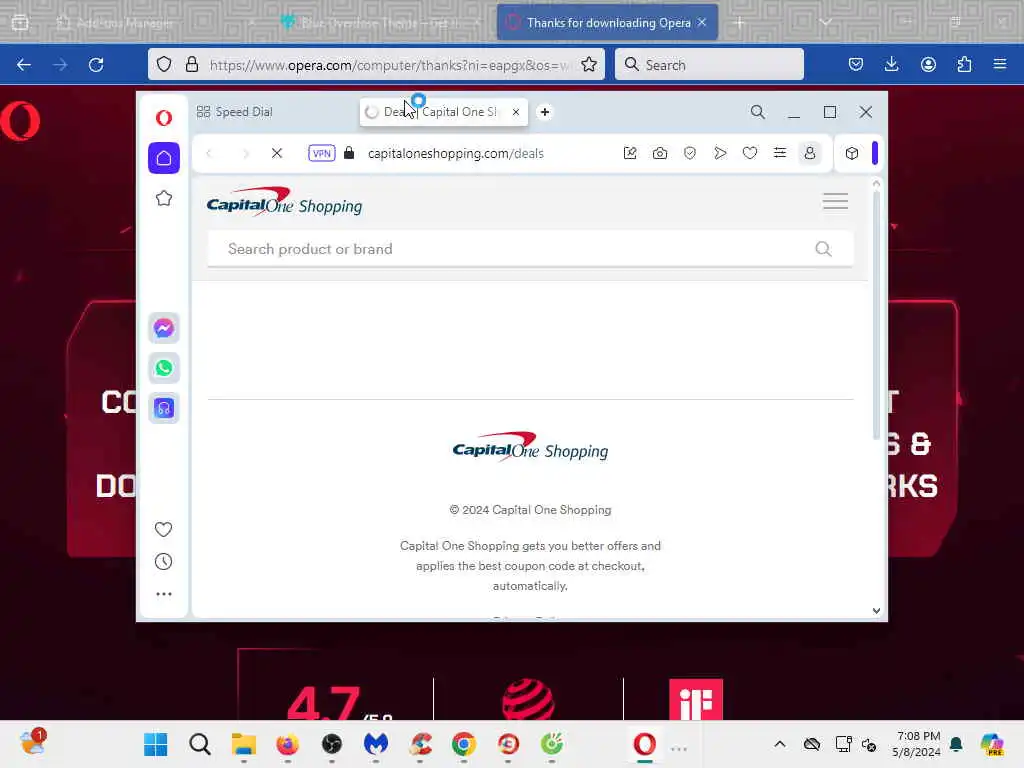The image size is (1024, 768).
Task: Click the Opera share/edit page icon
Action: [x=630, y=153]
